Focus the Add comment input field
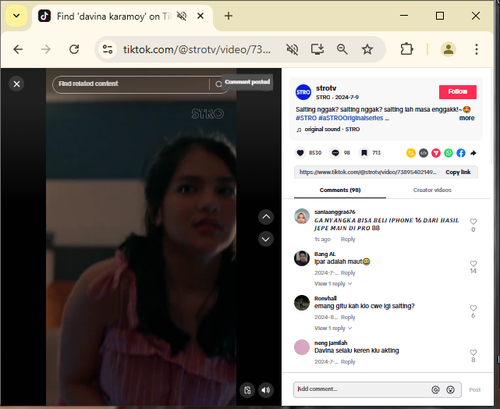This screenshot has width=500, height=409. point(361,389)
